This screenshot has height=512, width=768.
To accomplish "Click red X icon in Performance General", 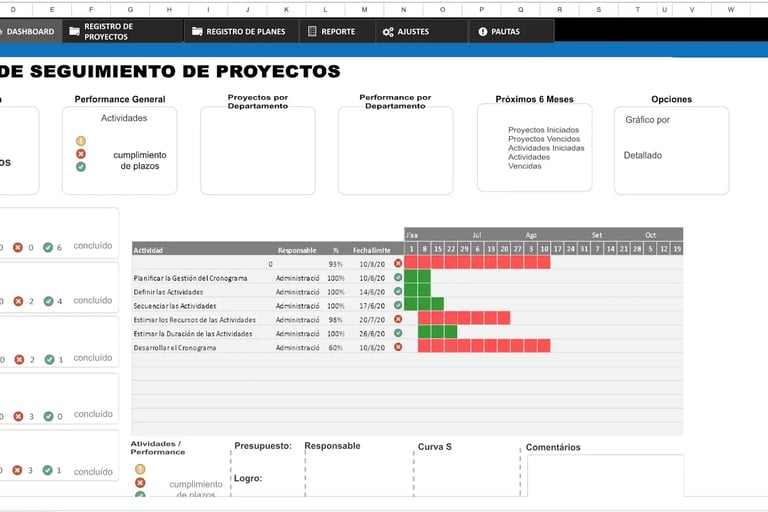I will 81,154.
